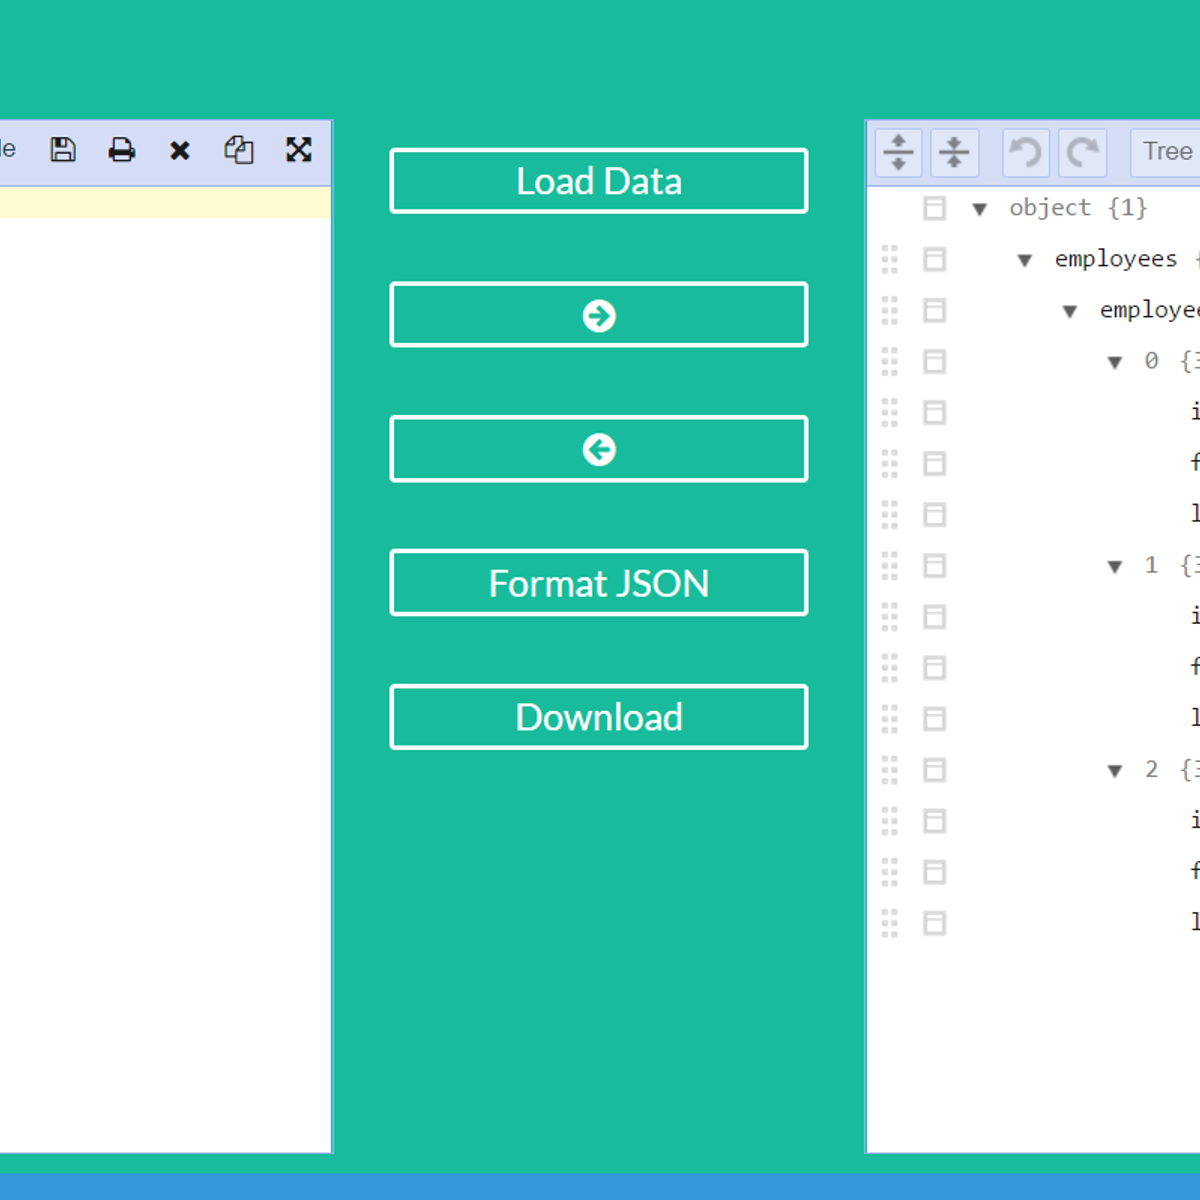Collapse array item 1
The image size is (1200, 1200).
[1115, 567]
